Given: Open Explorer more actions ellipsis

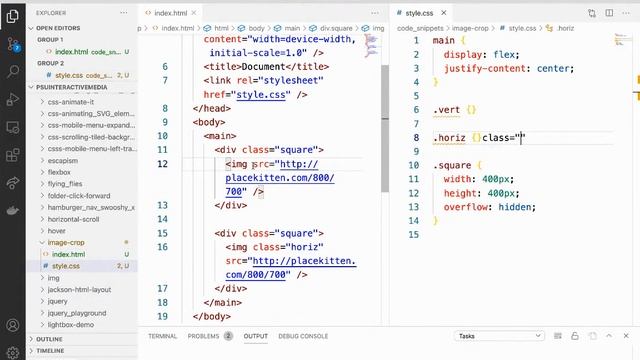Looking at the screenshot, I should [x=124, y=13].
